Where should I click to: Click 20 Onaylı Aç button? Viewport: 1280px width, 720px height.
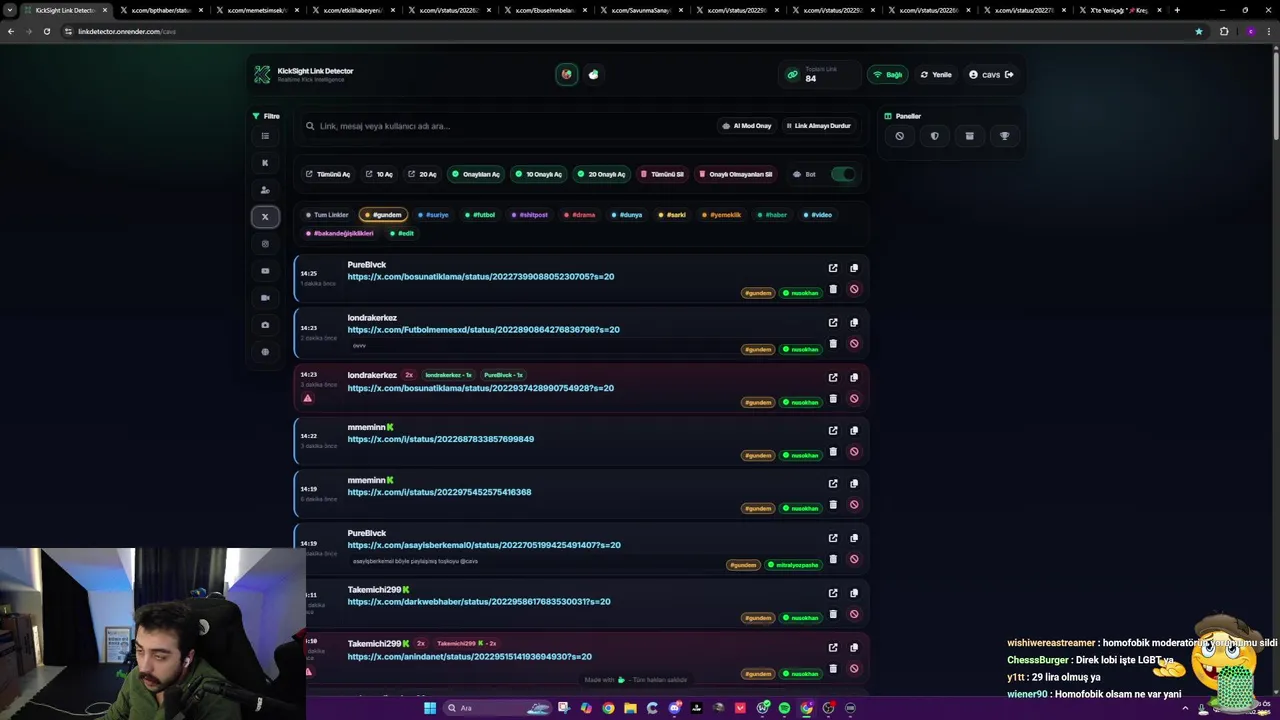[601, 174]
